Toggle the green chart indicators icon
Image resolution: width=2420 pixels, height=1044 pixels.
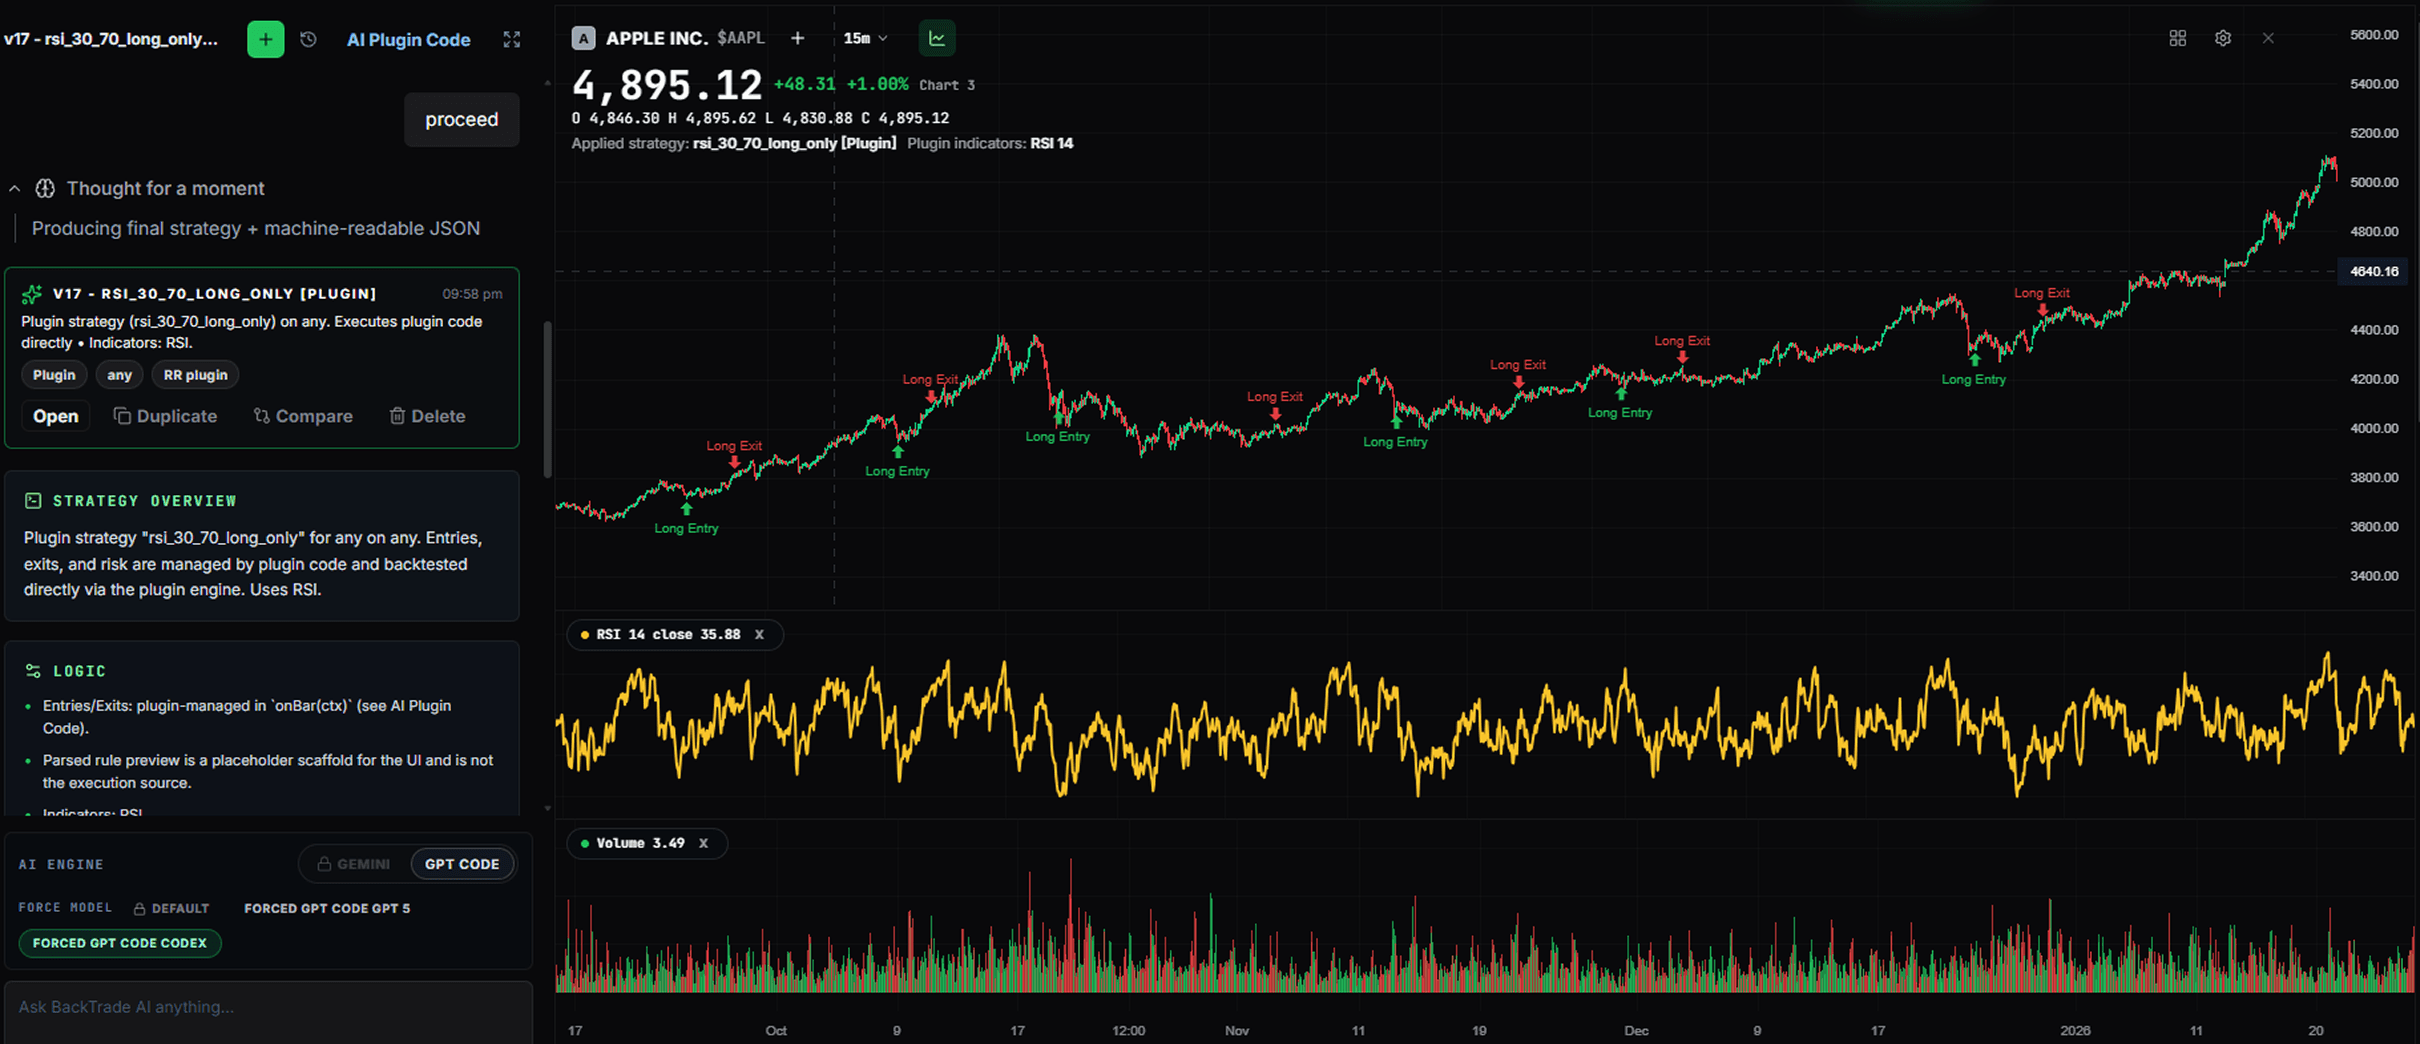tap(937, 38)
